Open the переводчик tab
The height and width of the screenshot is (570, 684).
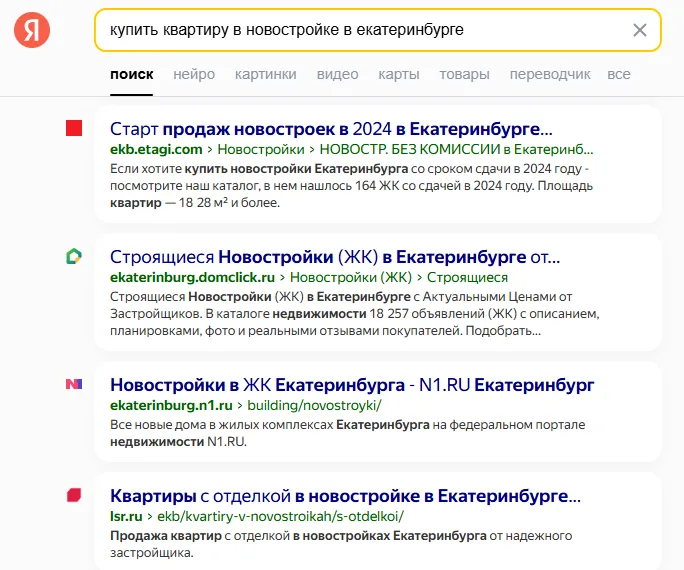[550, 75]
